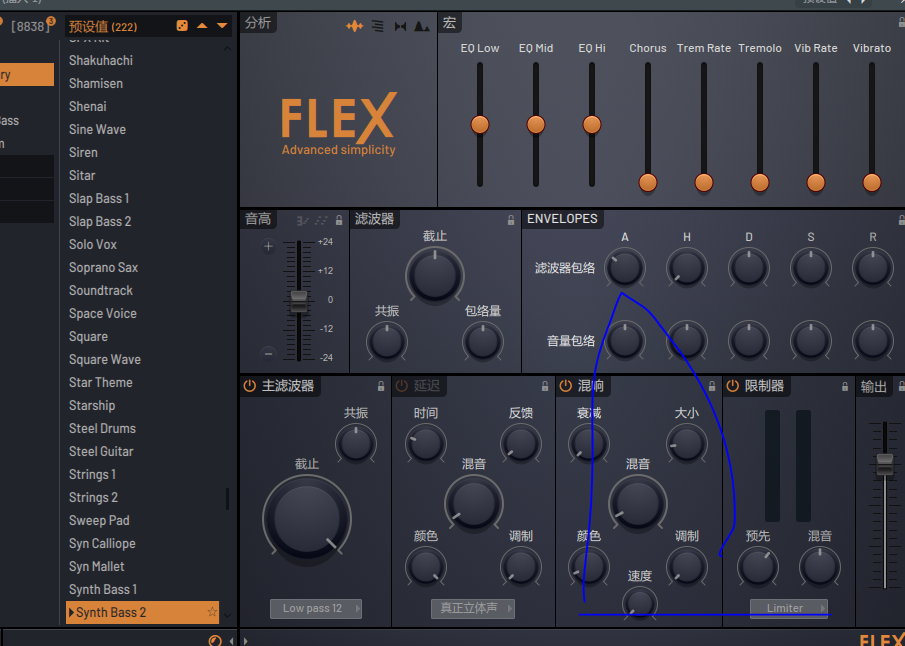Click the 预设值 (222) header
The height and width of the screenshot is (646, 905).
103,27
